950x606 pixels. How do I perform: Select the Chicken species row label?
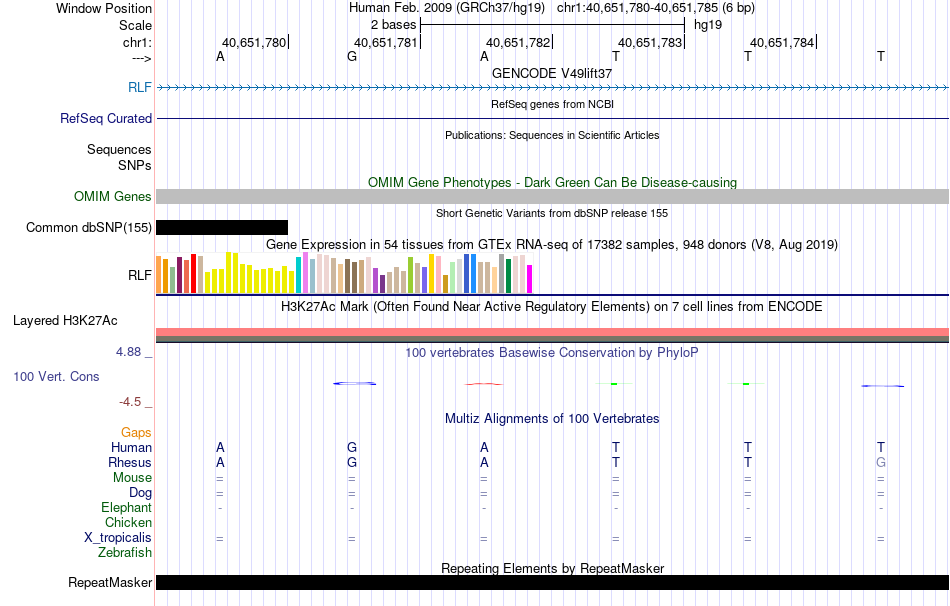[x=128, y=522]
